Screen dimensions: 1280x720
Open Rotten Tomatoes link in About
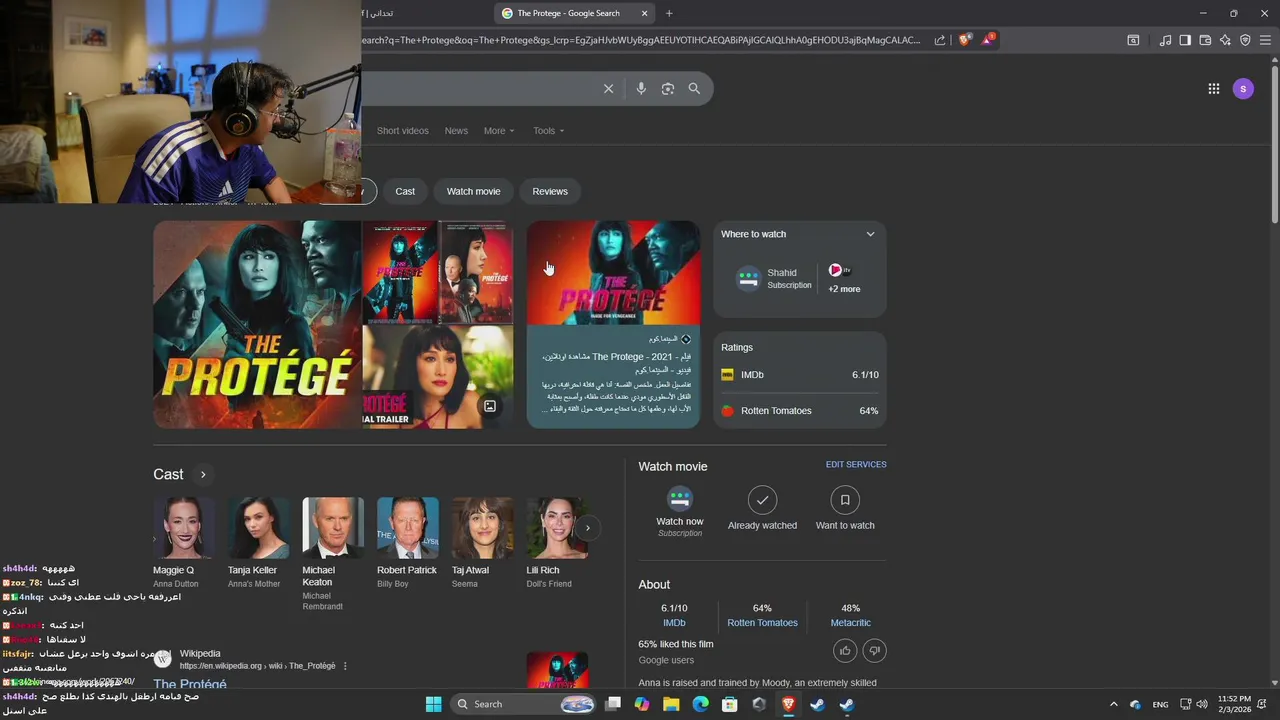[762, 623]
